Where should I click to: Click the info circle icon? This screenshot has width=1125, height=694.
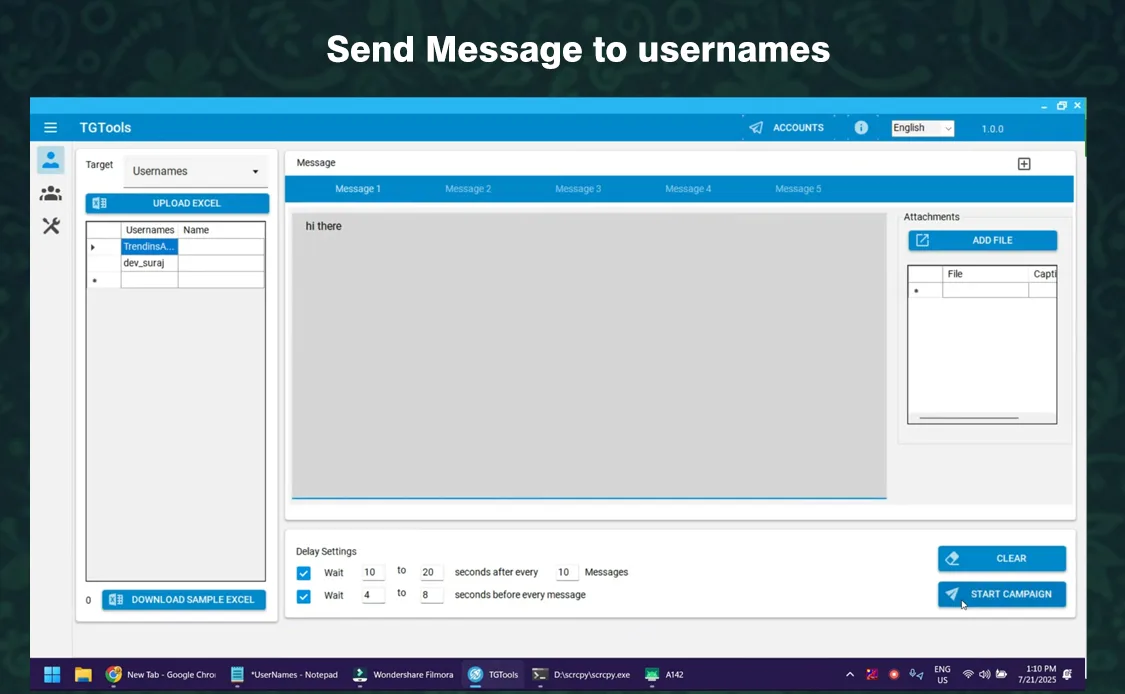coord(860,128)
